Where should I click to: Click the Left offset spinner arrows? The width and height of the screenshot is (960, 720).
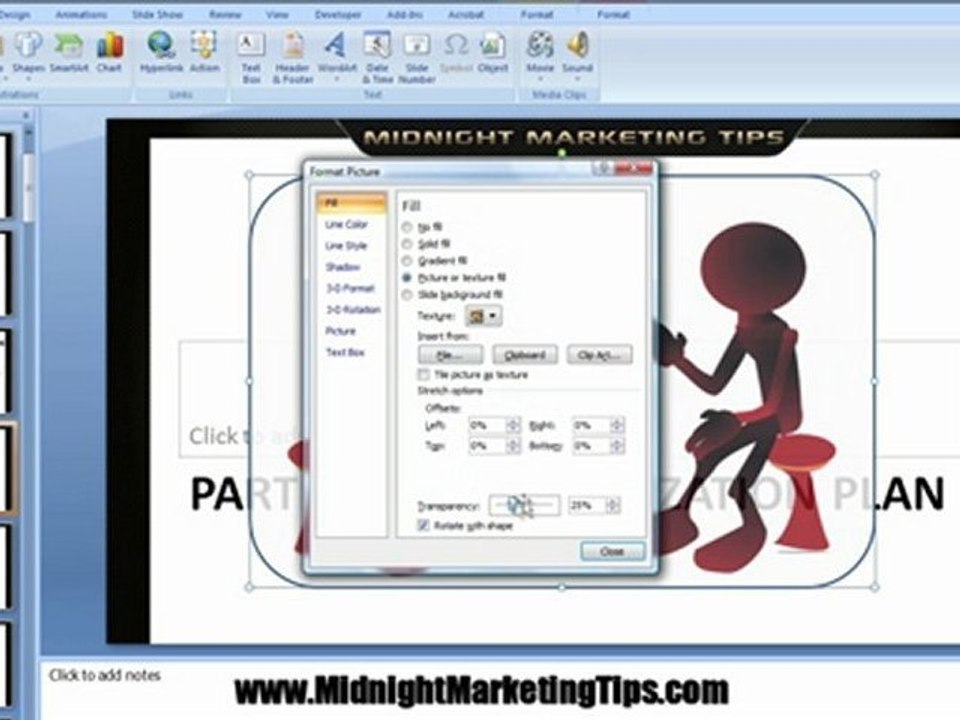513,425
